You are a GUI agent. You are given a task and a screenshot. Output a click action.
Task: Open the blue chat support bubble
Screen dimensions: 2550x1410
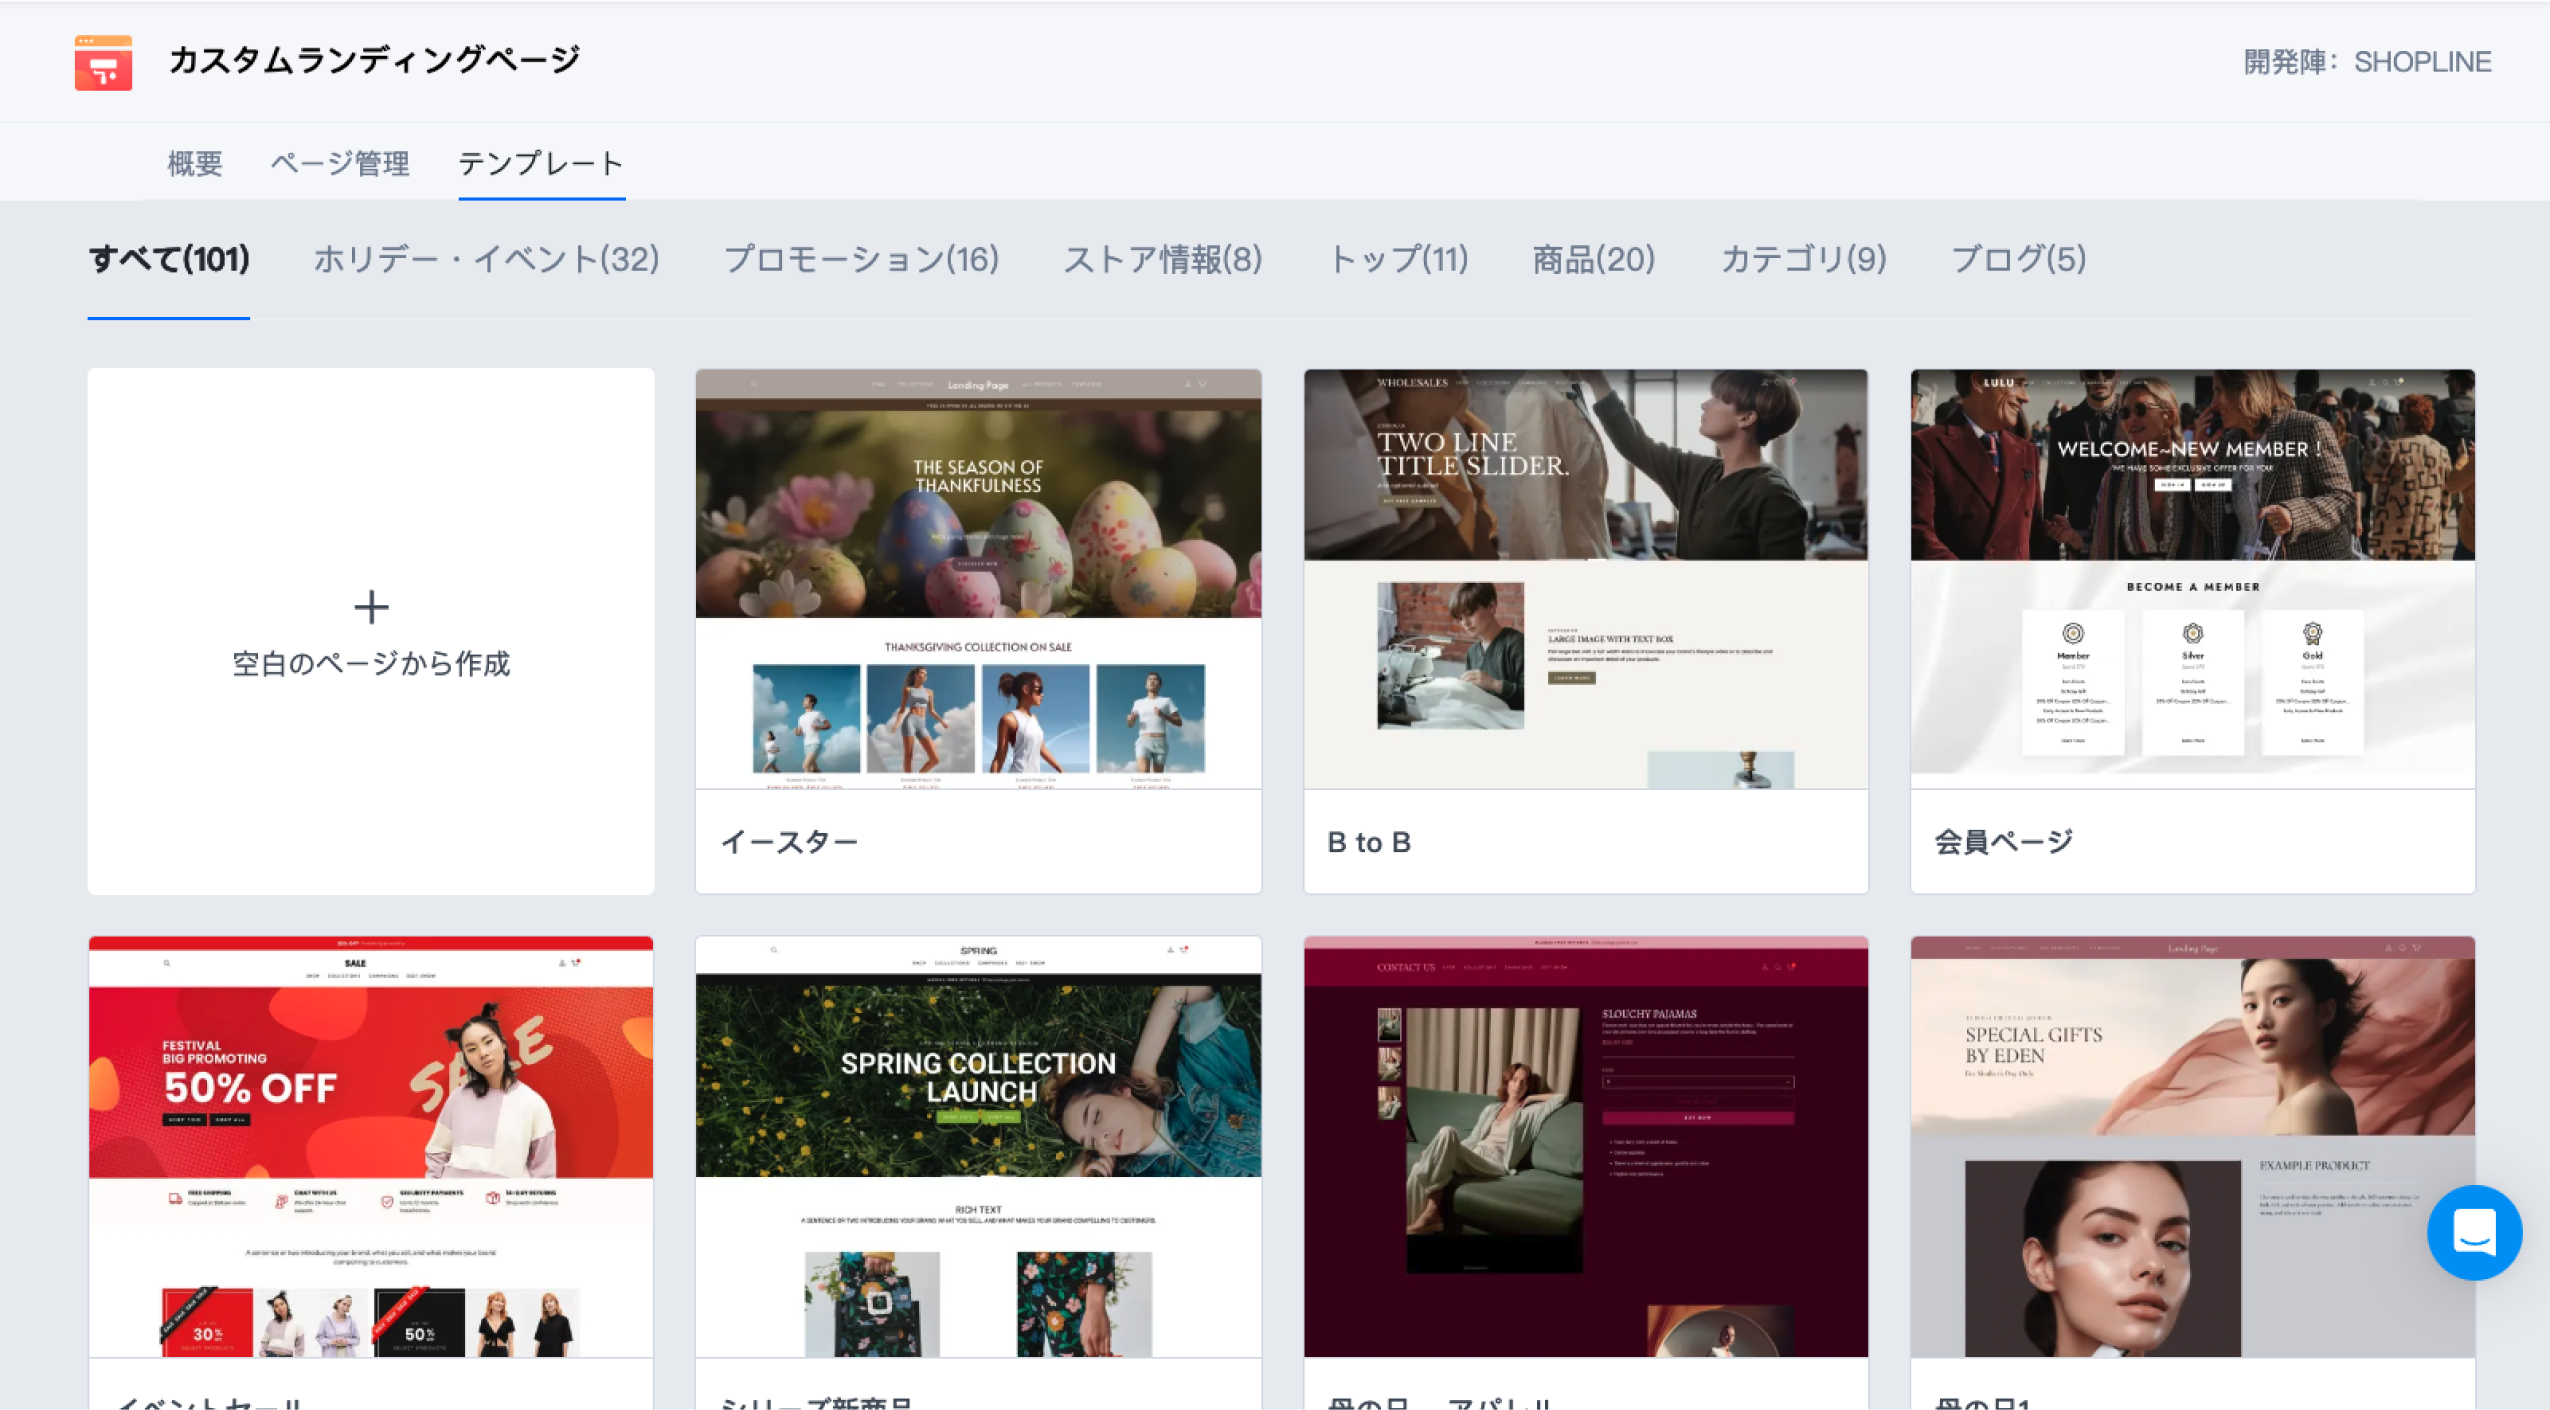click(x=2473, y=1232)
